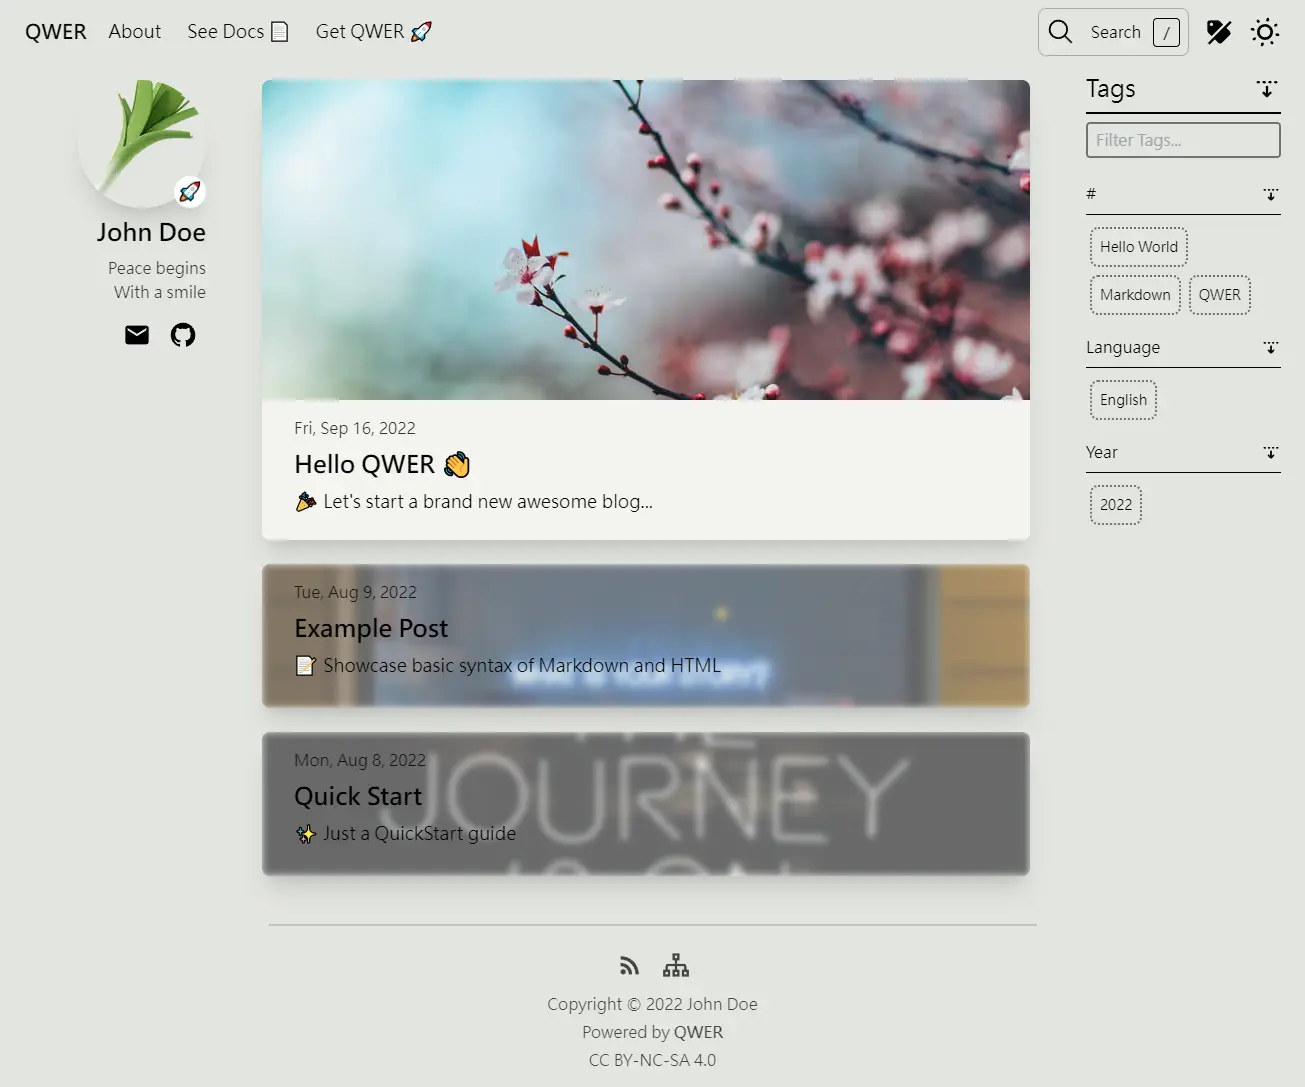Collapse the Language section
This screenshot has width=1305, height=1087.
pos(1271,348)
